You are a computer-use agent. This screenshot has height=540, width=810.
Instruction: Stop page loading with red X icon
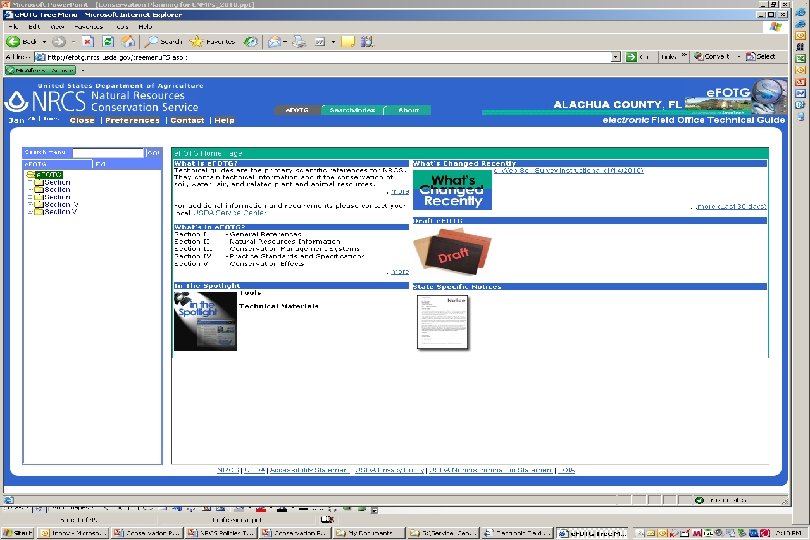[x=87, y=42]
